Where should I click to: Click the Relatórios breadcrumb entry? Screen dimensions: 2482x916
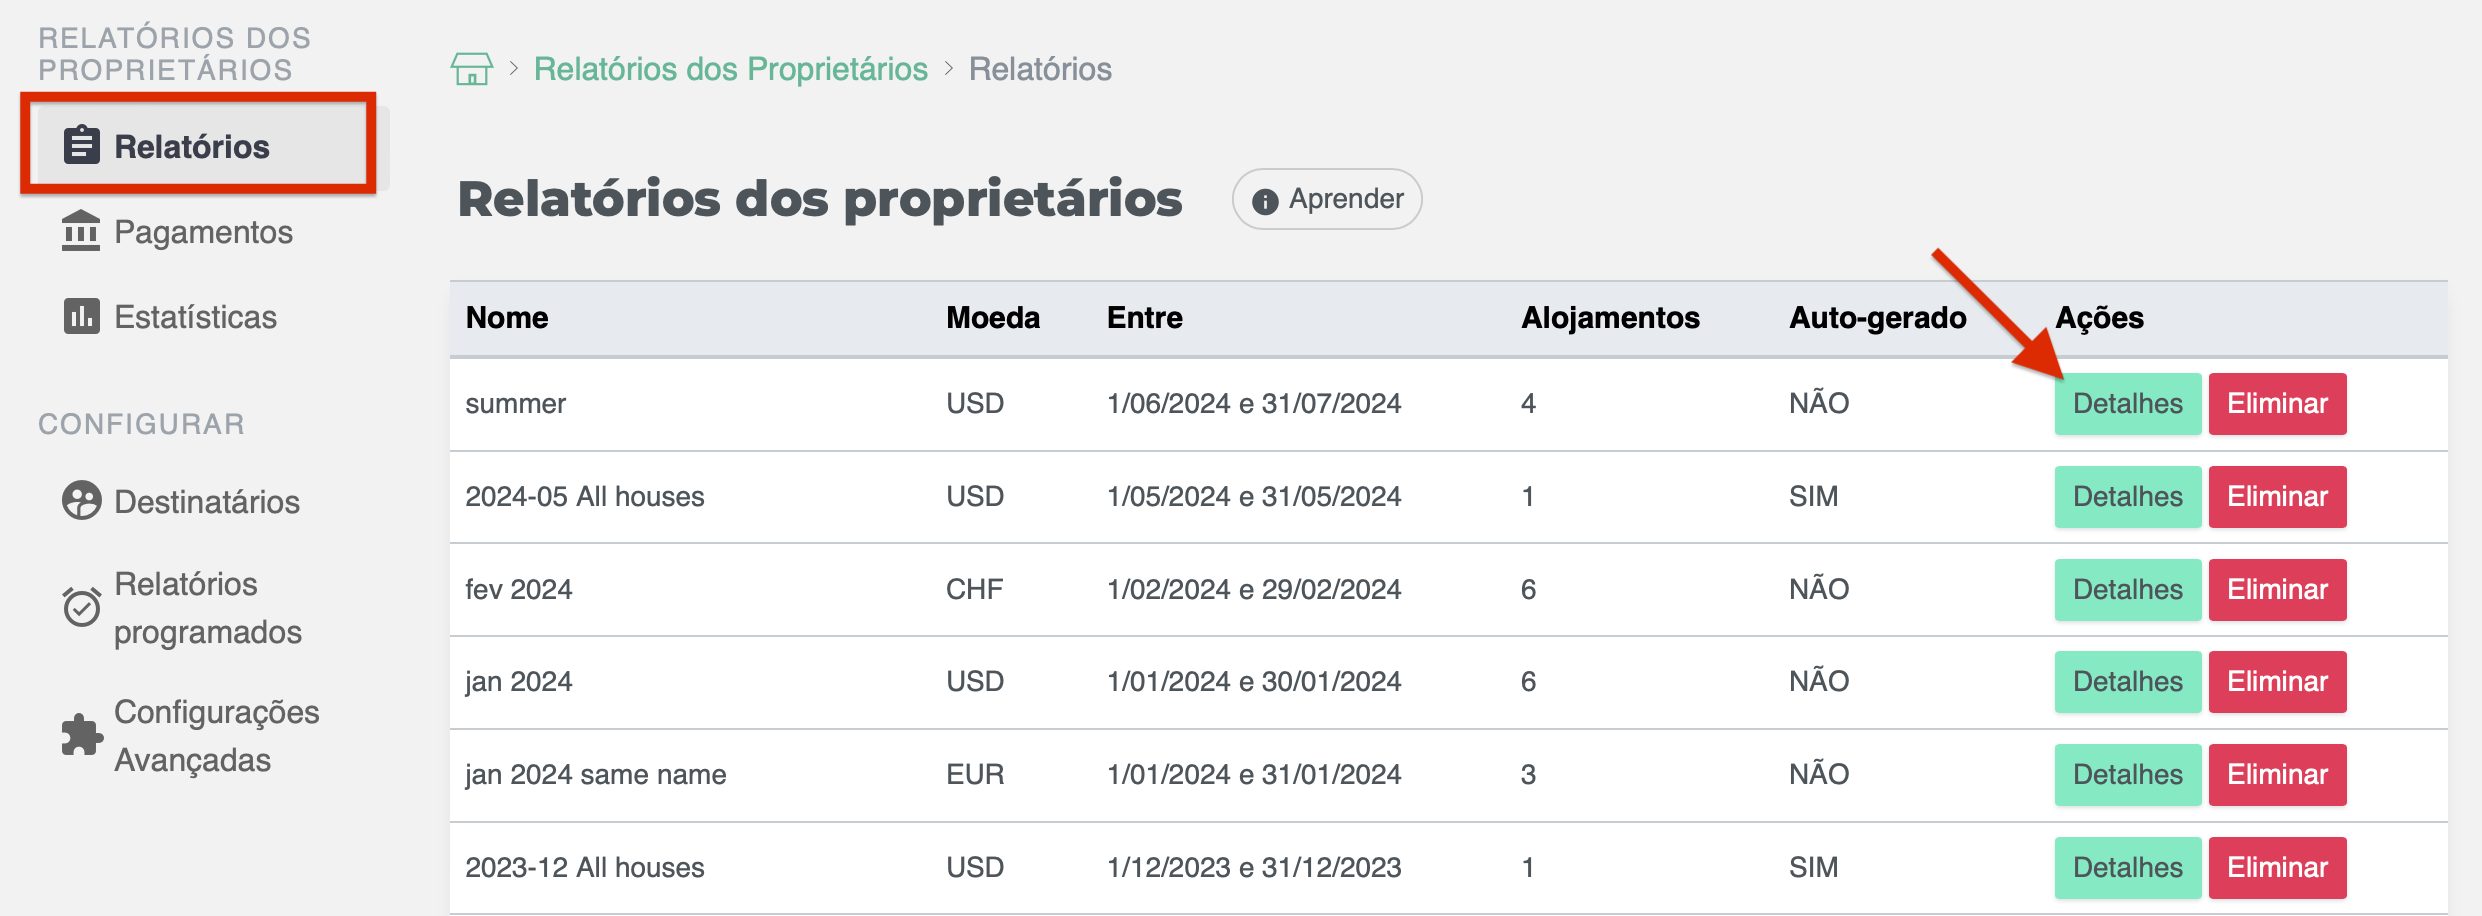(1040, 68)
